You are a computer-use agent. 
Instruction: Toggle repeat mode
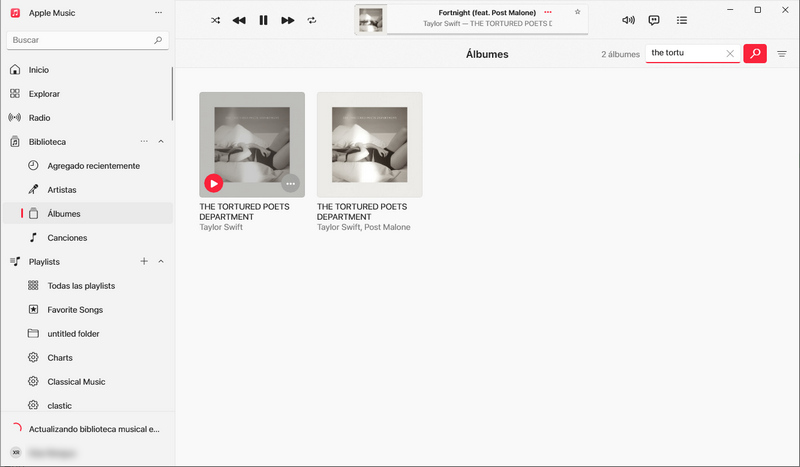(x=312, y=20)
